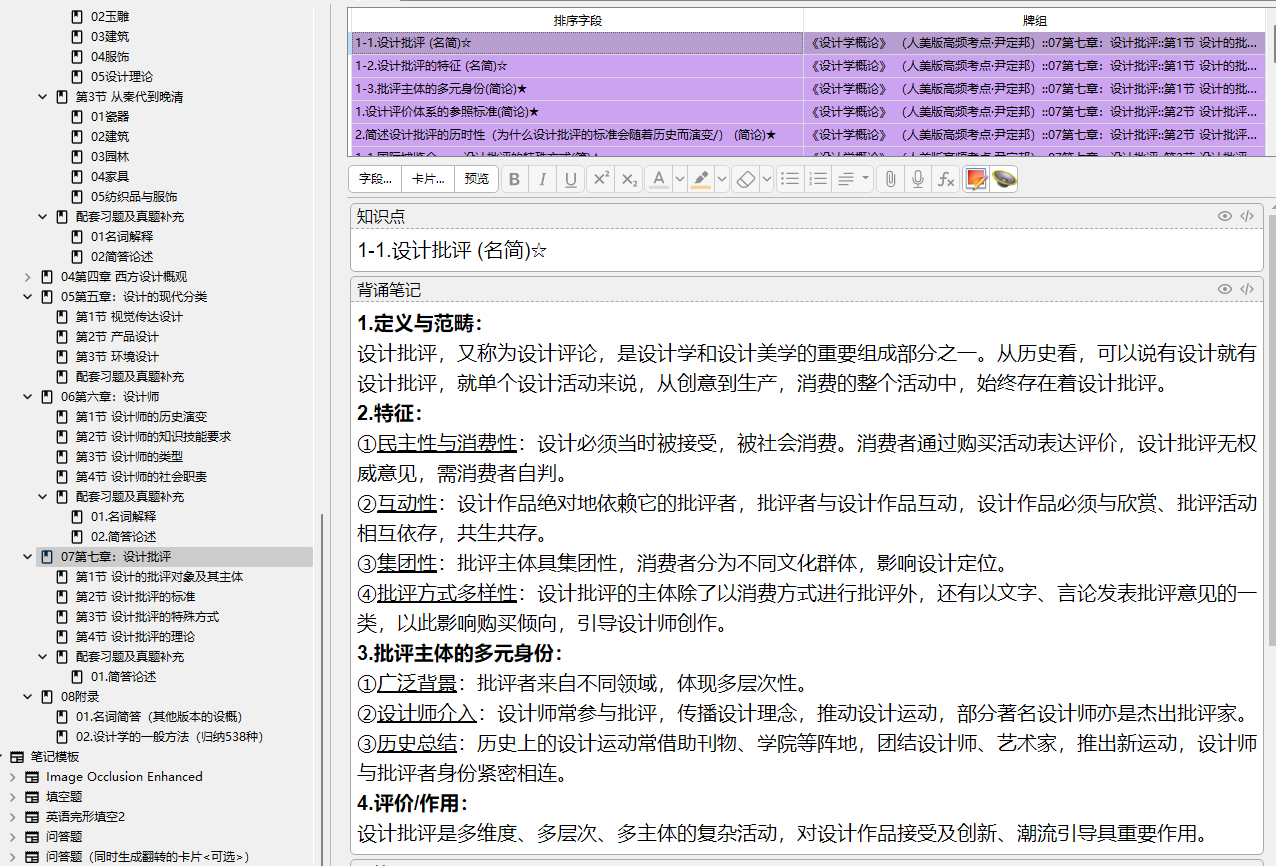Sort by the 排序字段 column header
The width and height of the screenshot is (1276, 866).
577,20
